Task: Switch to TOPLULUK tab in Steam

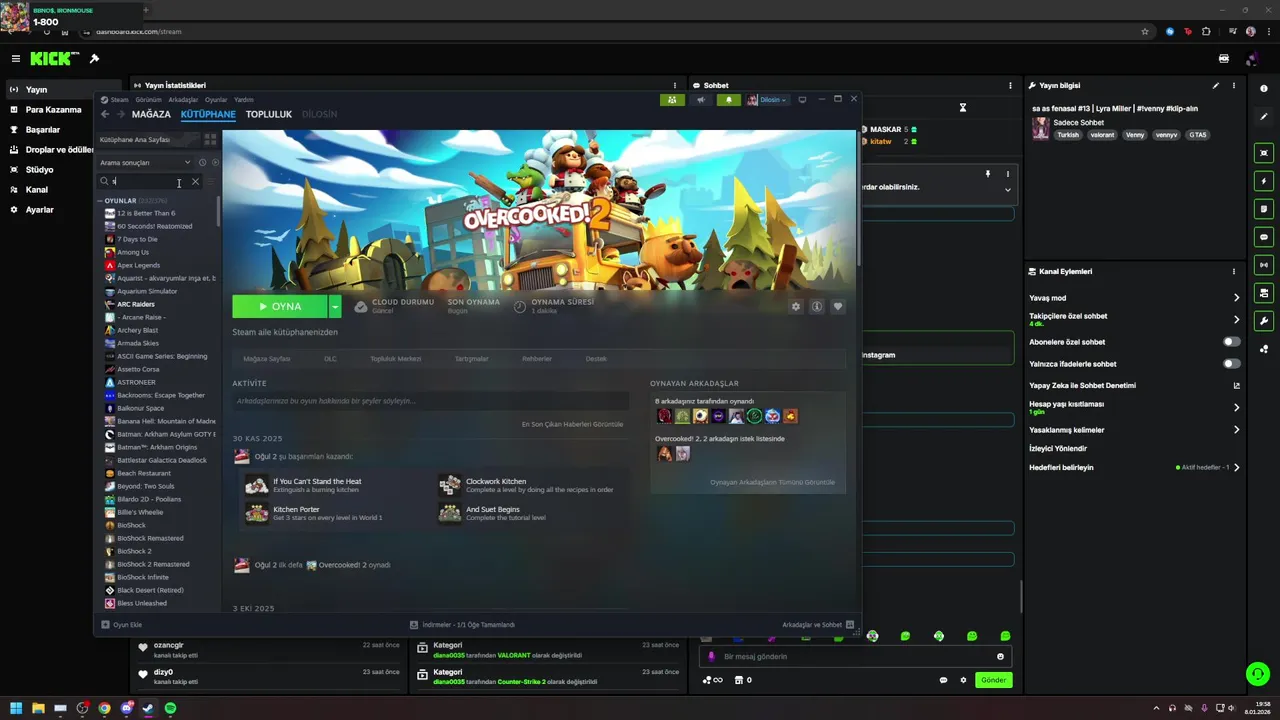Action: coord(269,114)
